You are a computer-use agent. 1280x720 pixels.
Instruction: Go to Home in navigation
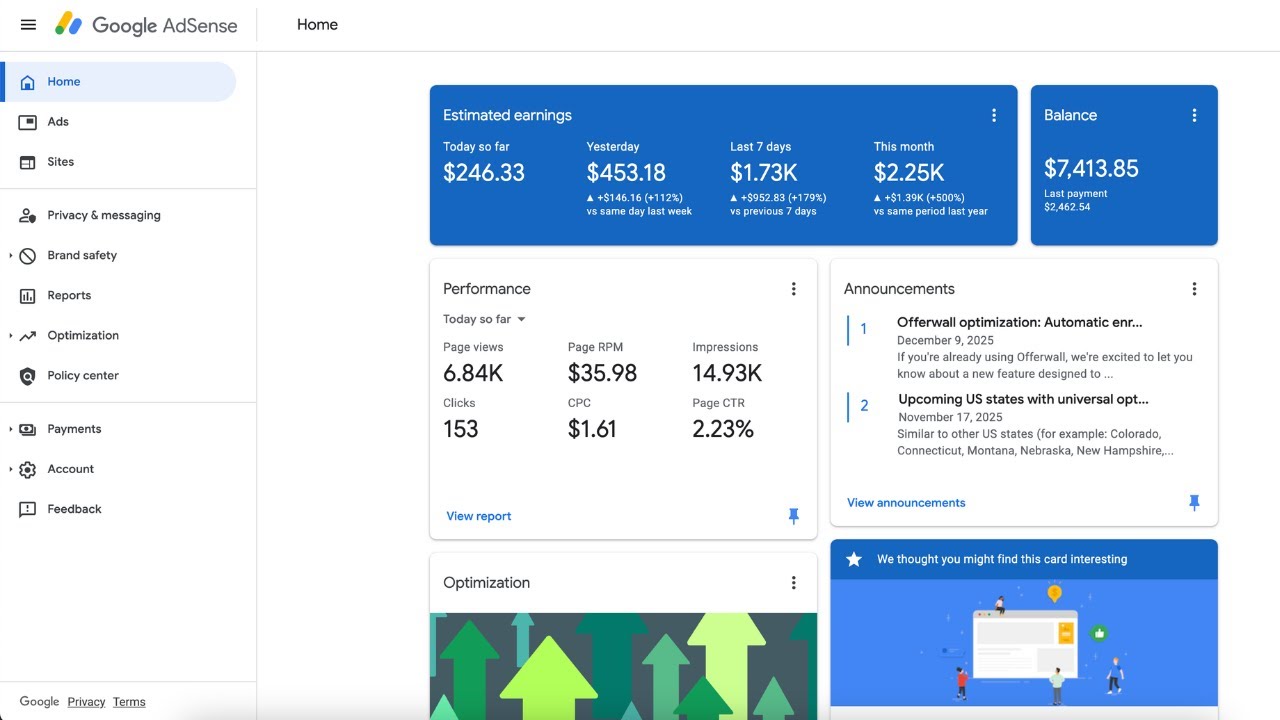(x=119, y=82)
